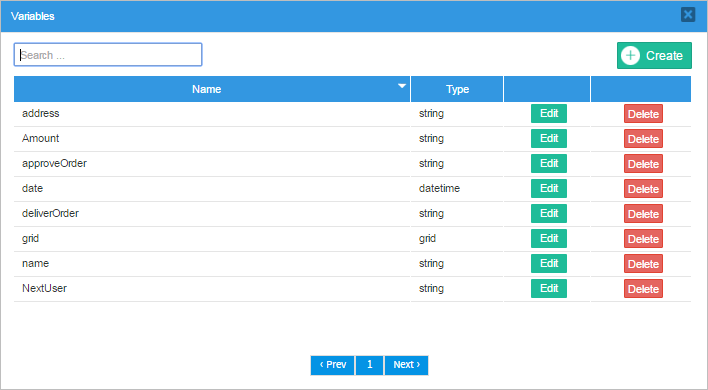Delete the address variable
The height and width of the screenshot is (390, 708).
(643, 114)
